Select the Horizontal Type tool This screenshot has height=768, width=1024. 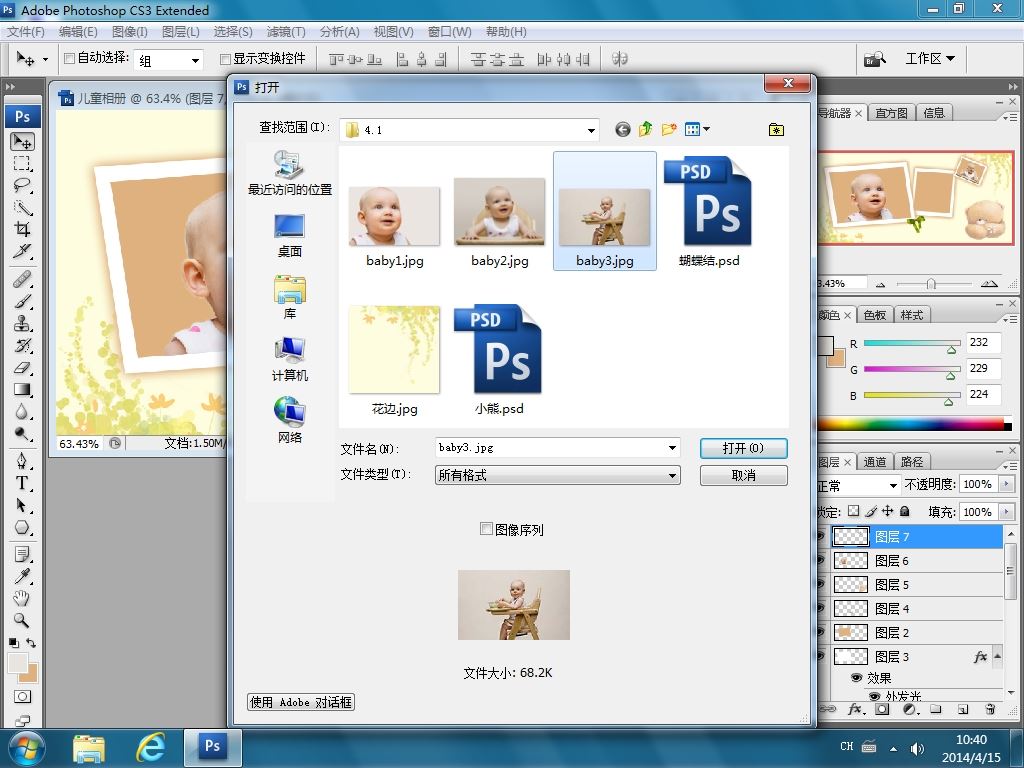22,483
